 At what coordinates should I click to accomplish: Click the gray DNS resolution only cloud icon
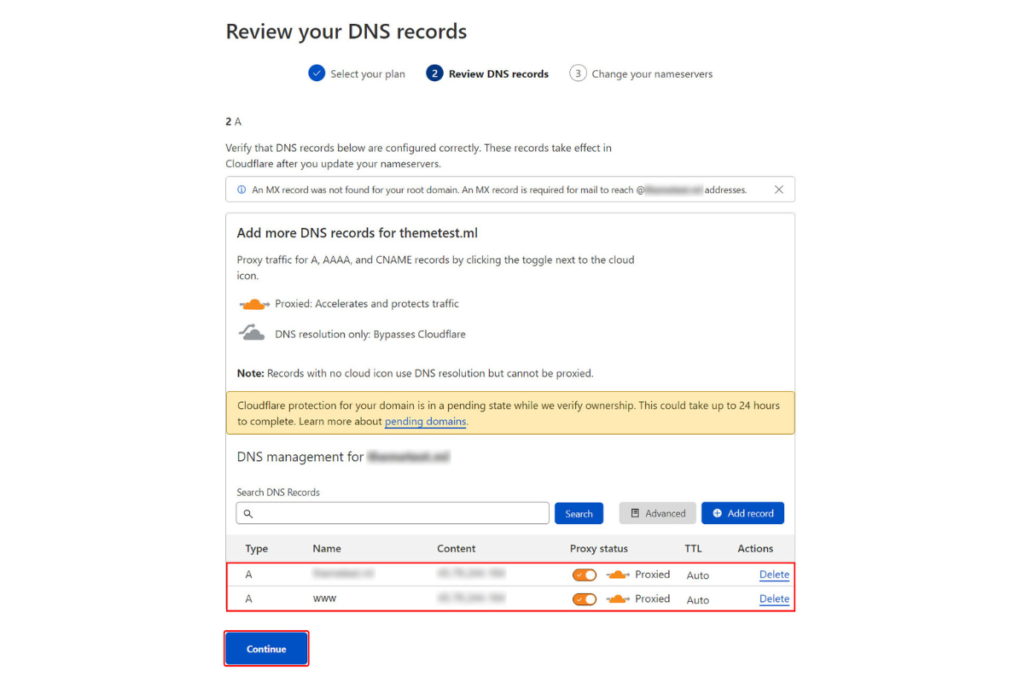click(x=252, y=333)
